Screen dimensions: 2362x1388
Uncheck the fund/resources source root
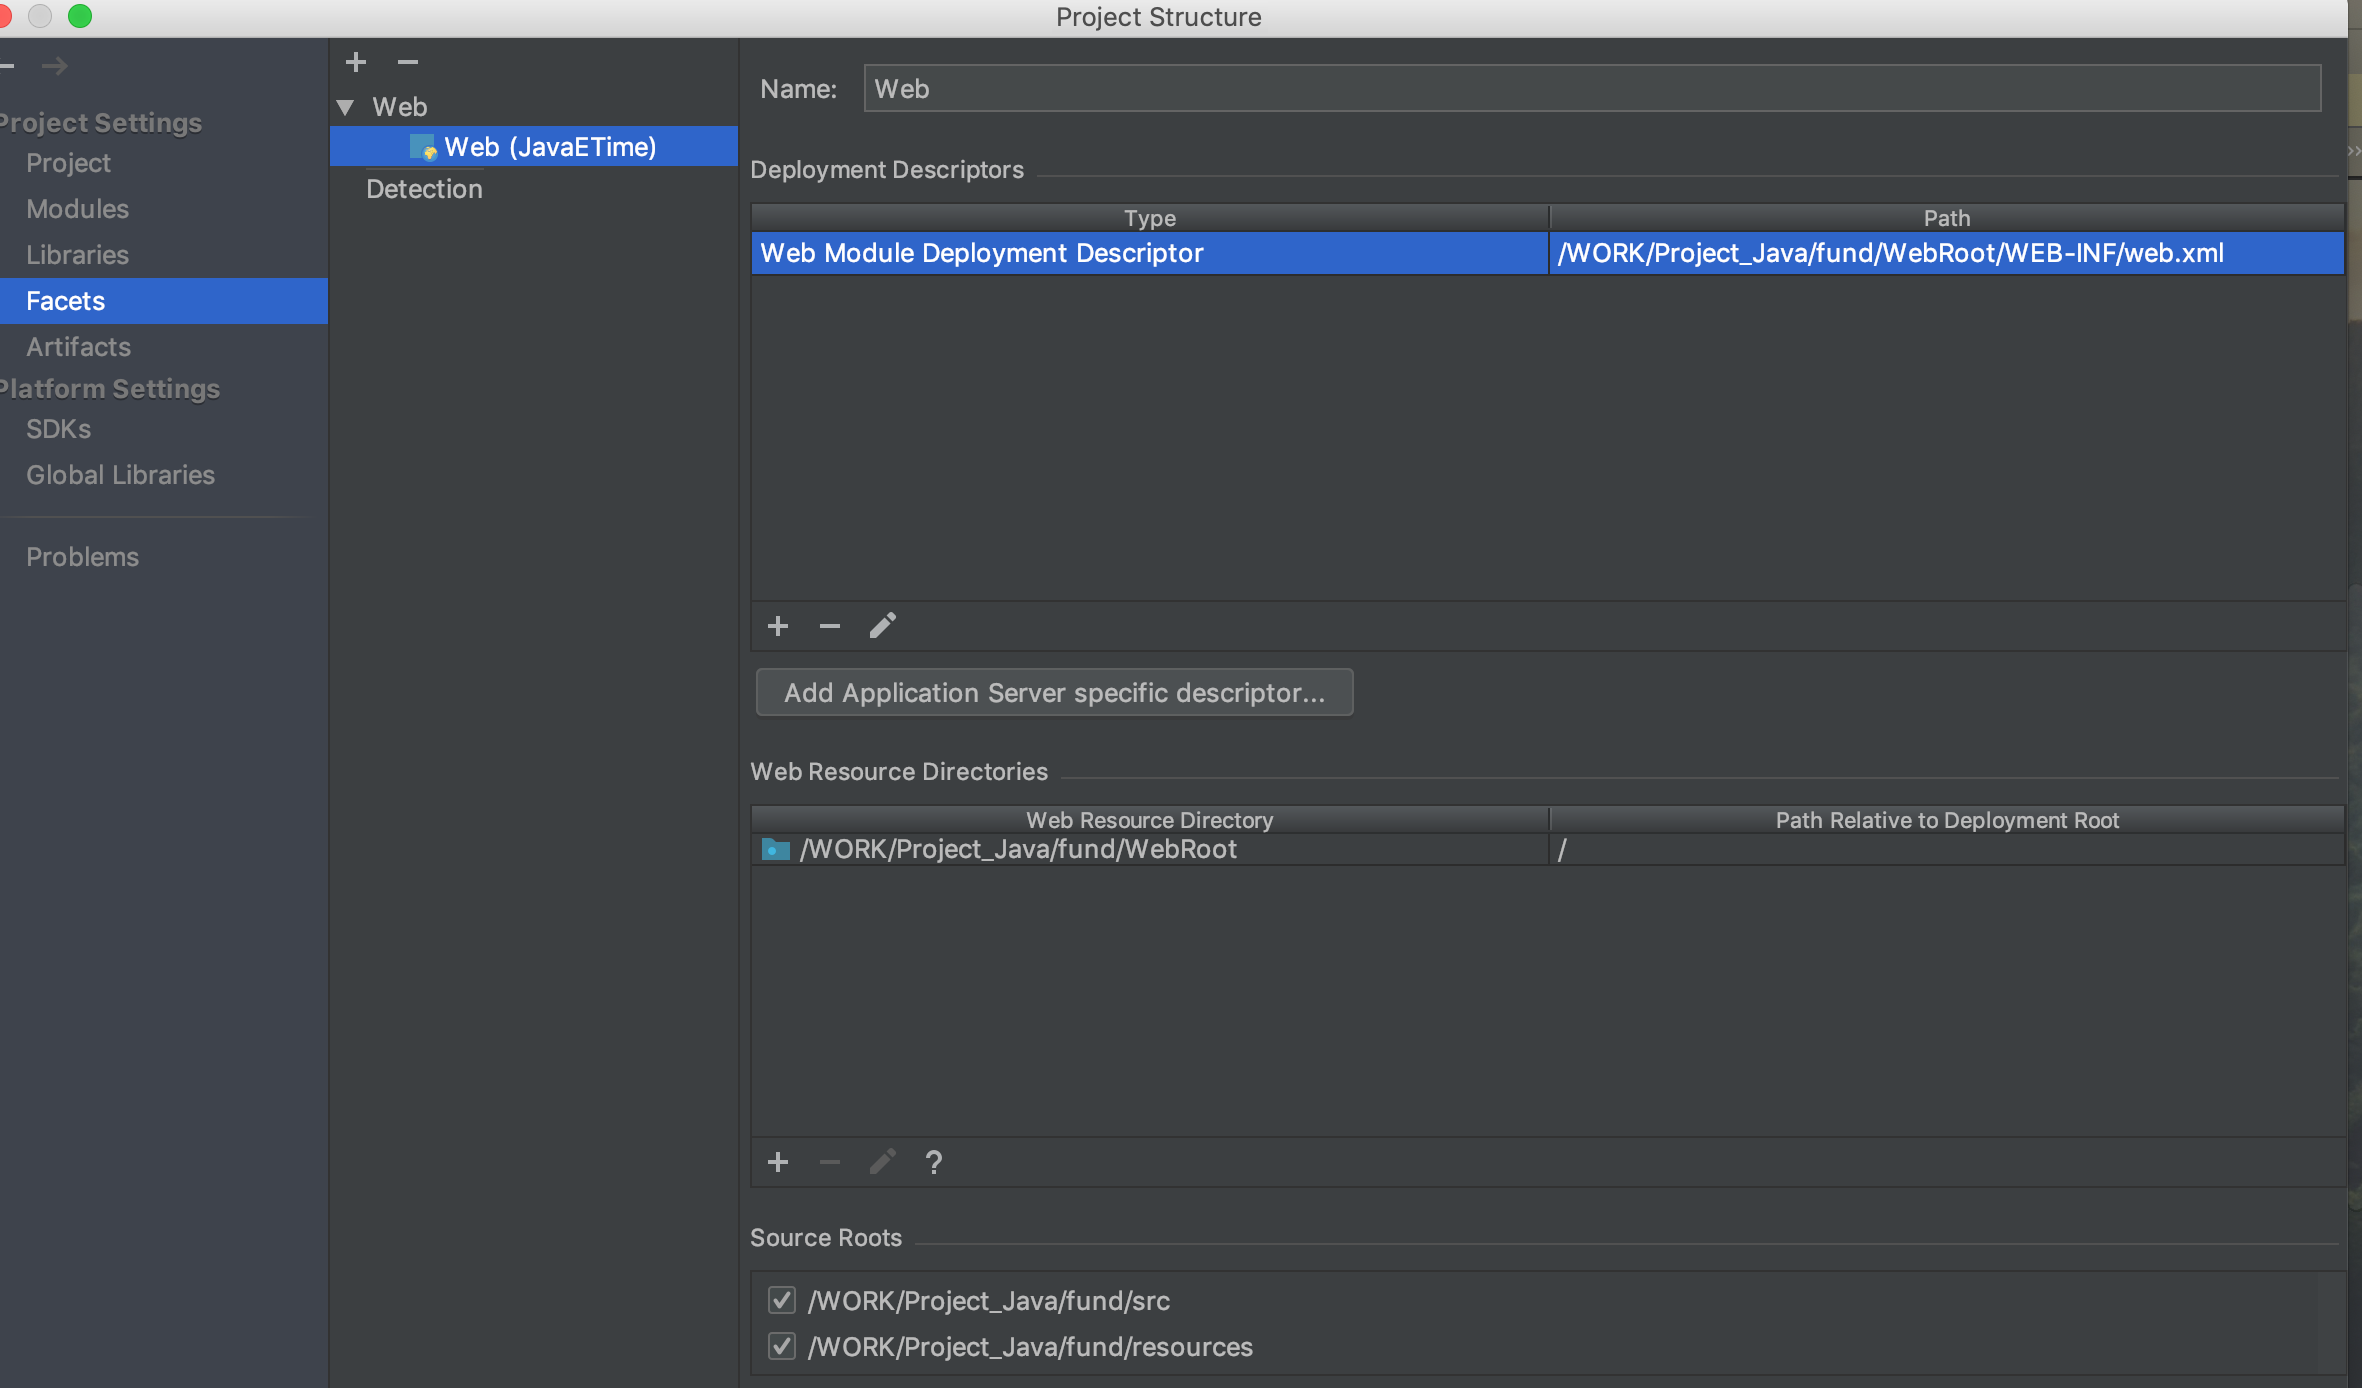click(782, 1346)
